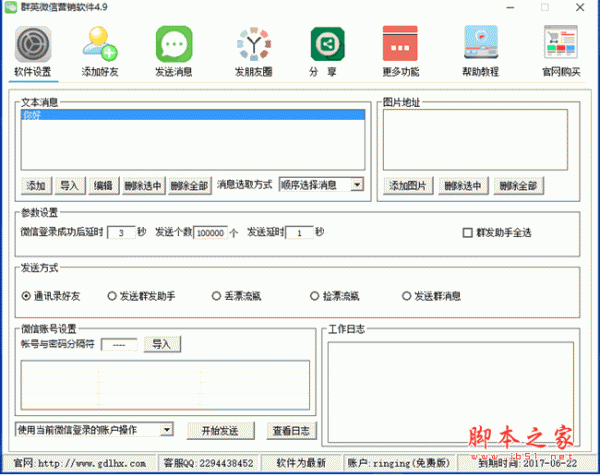
Task: Click the WeChat accounts list area
Action: (165, 385)
